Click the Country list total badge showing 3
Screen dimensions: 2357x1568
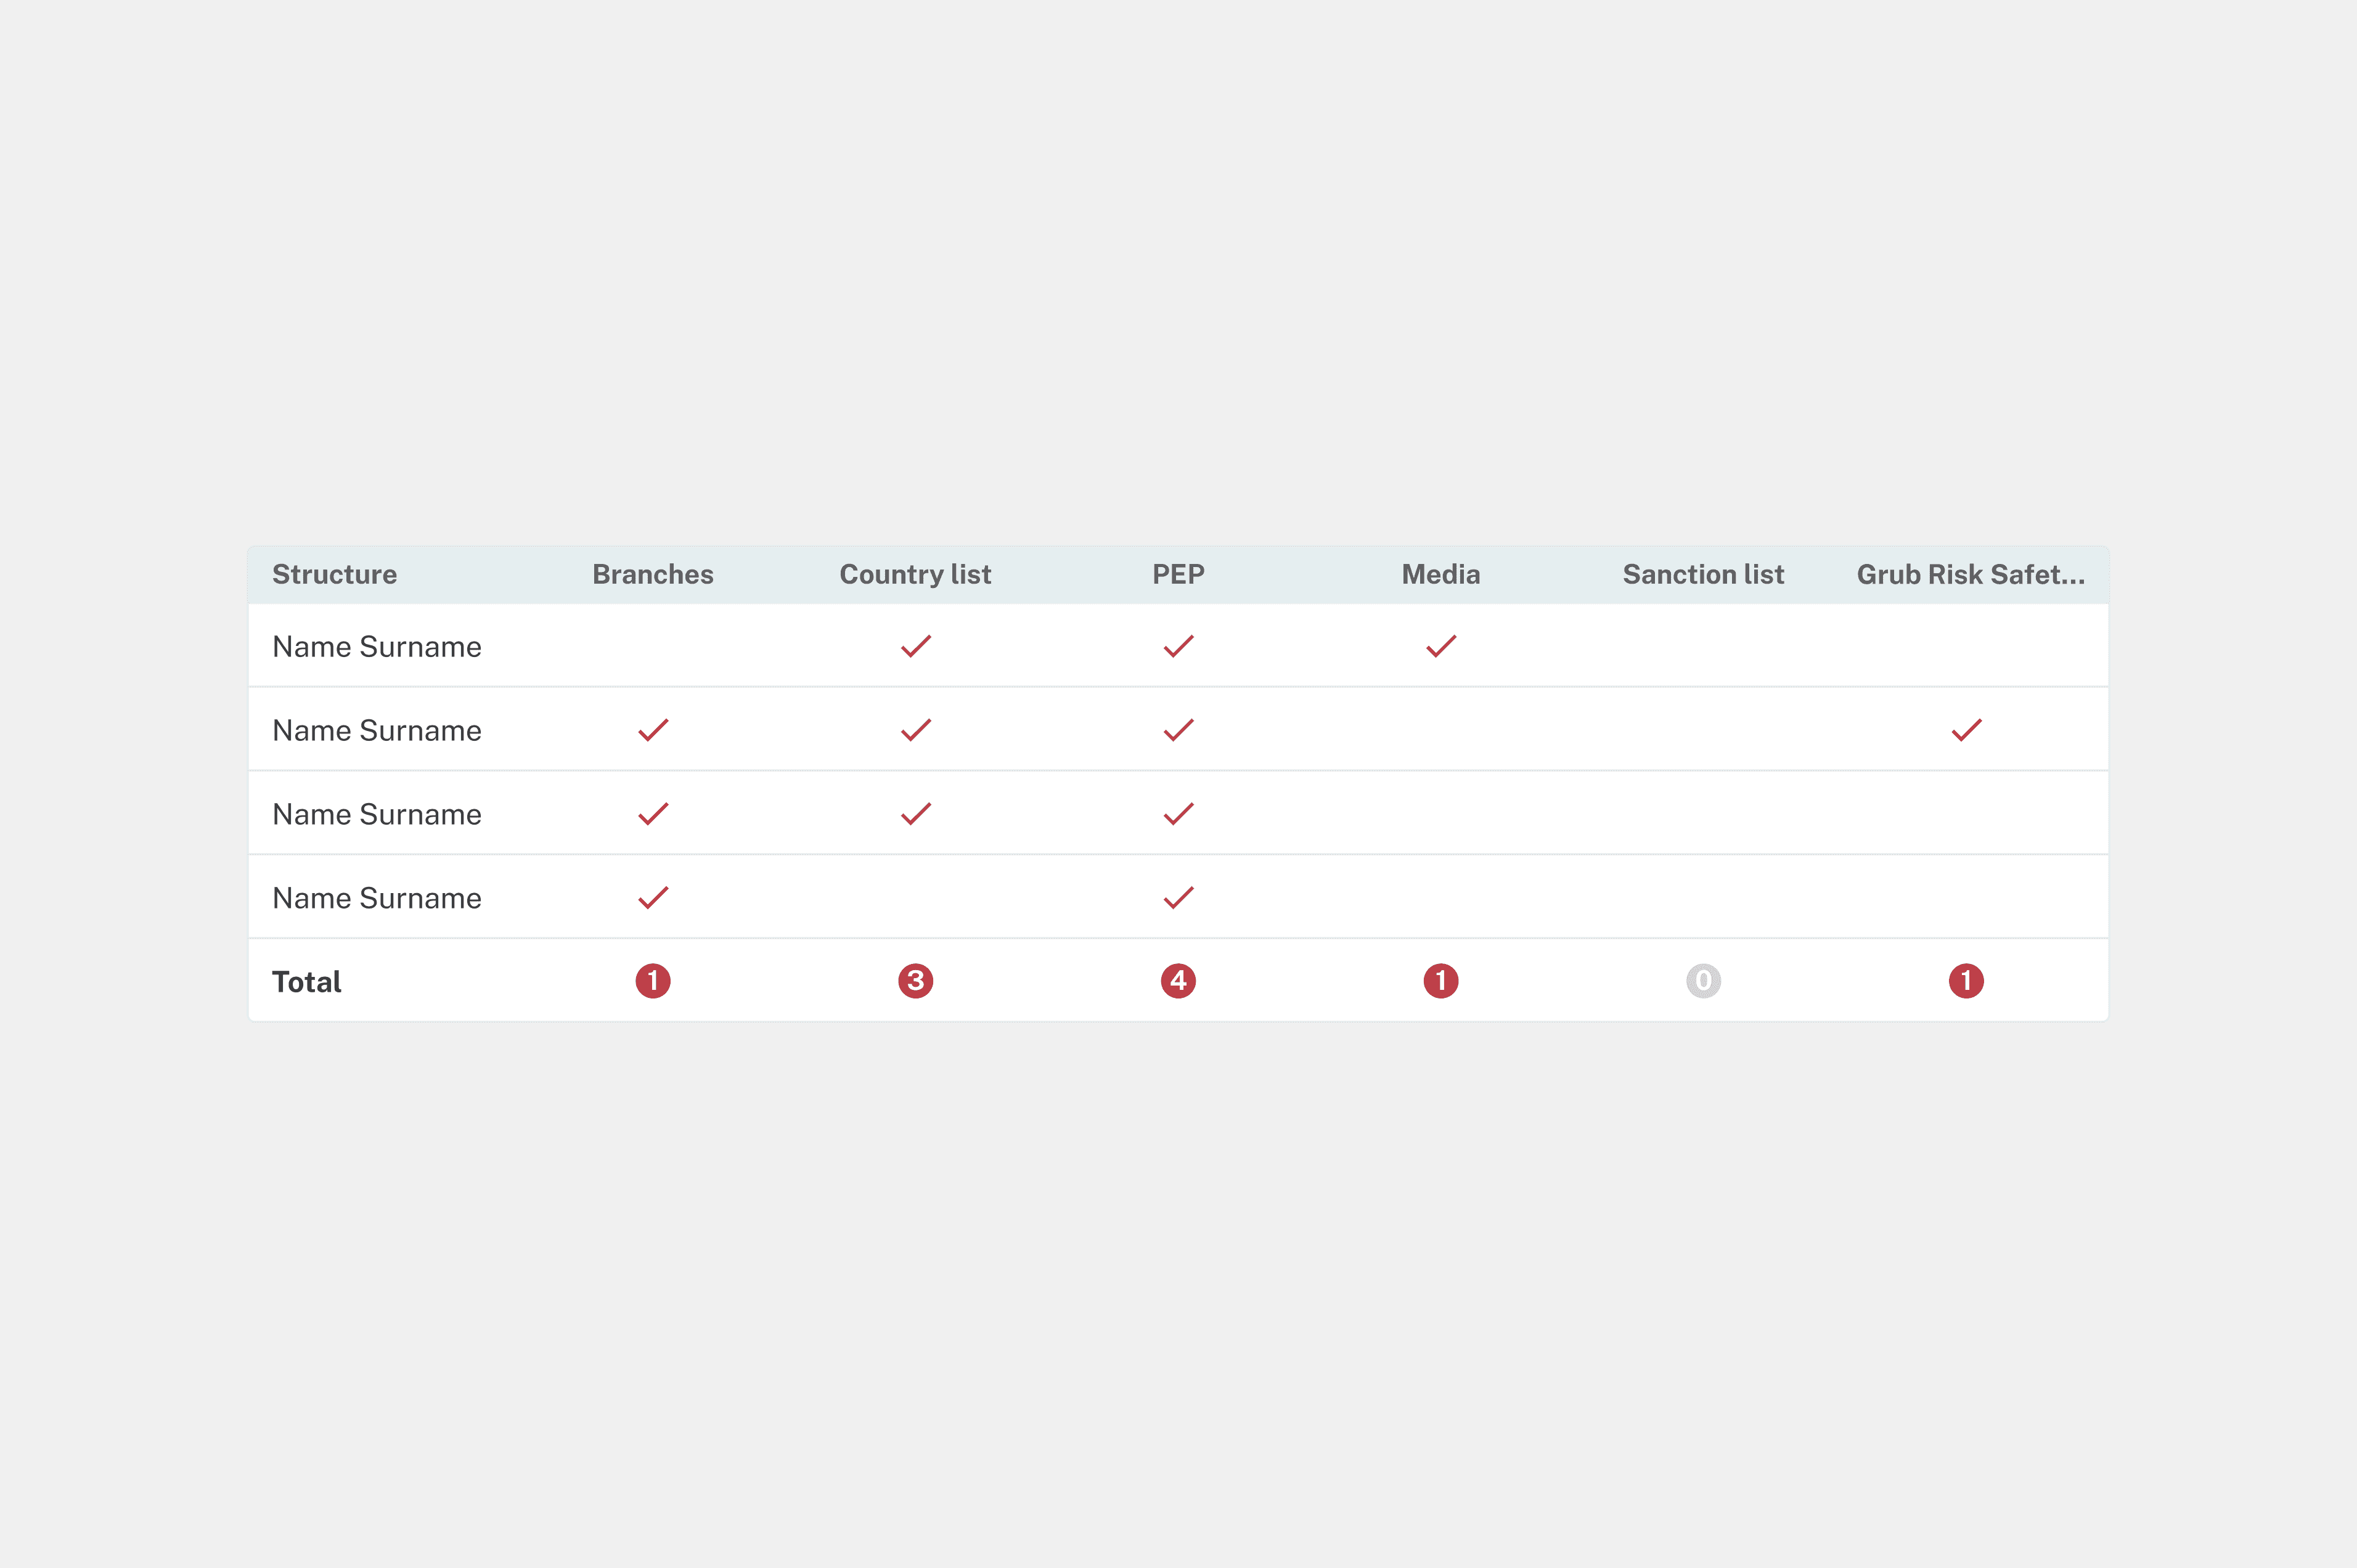coord(915,981)
